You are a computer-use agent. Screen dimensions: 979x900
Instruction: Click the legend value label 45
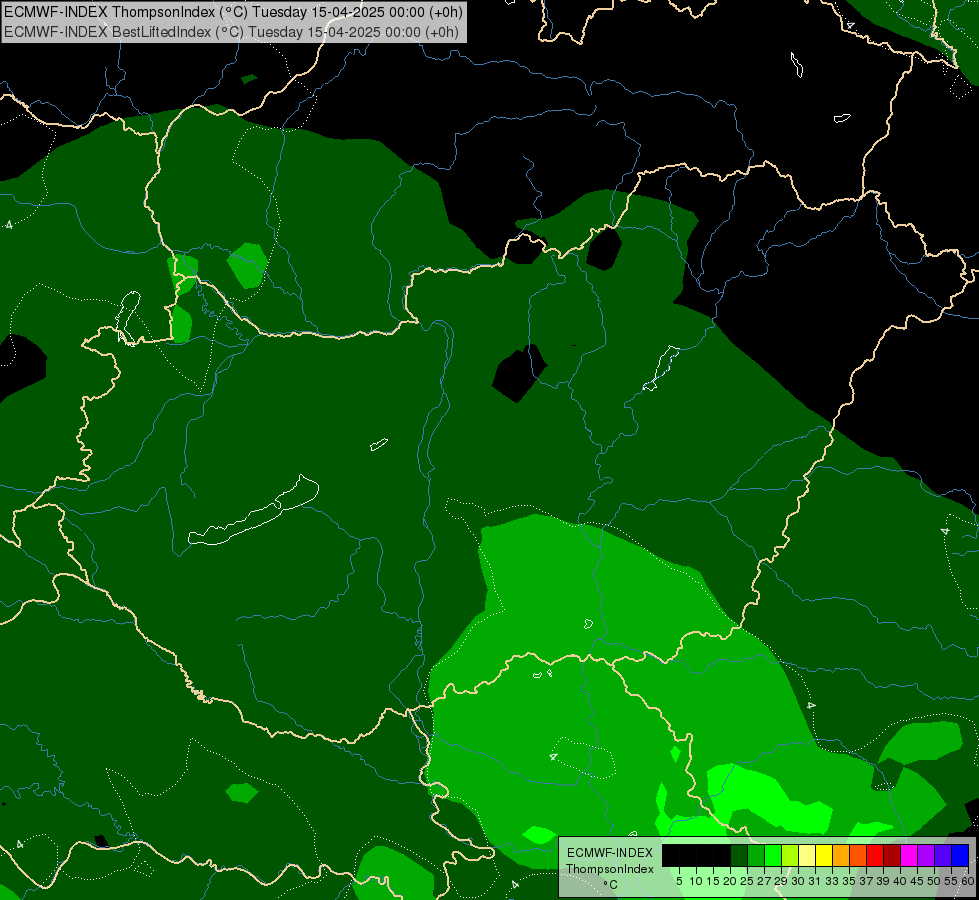click(917, 881)
